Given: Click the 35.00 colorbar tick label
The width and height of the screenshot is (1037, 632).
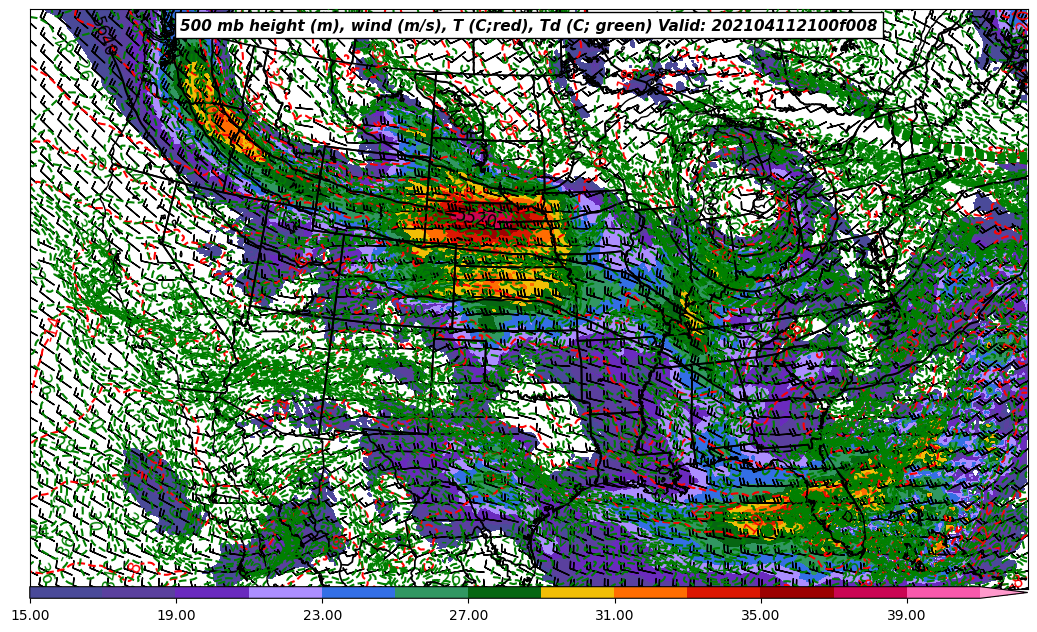Looking at the screenshot, I should pos(761,616).
